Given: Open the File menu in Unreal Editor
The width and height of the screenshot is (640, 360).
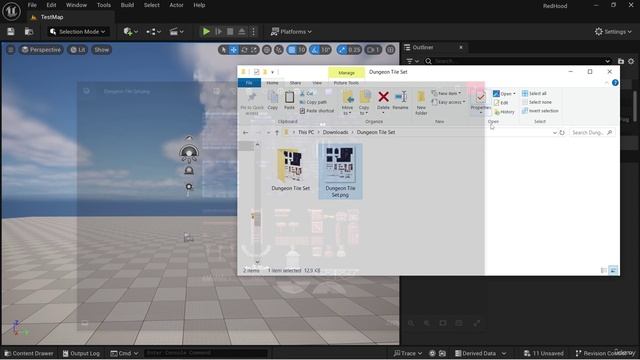Looking at the screenshot, I should [32, 5].
